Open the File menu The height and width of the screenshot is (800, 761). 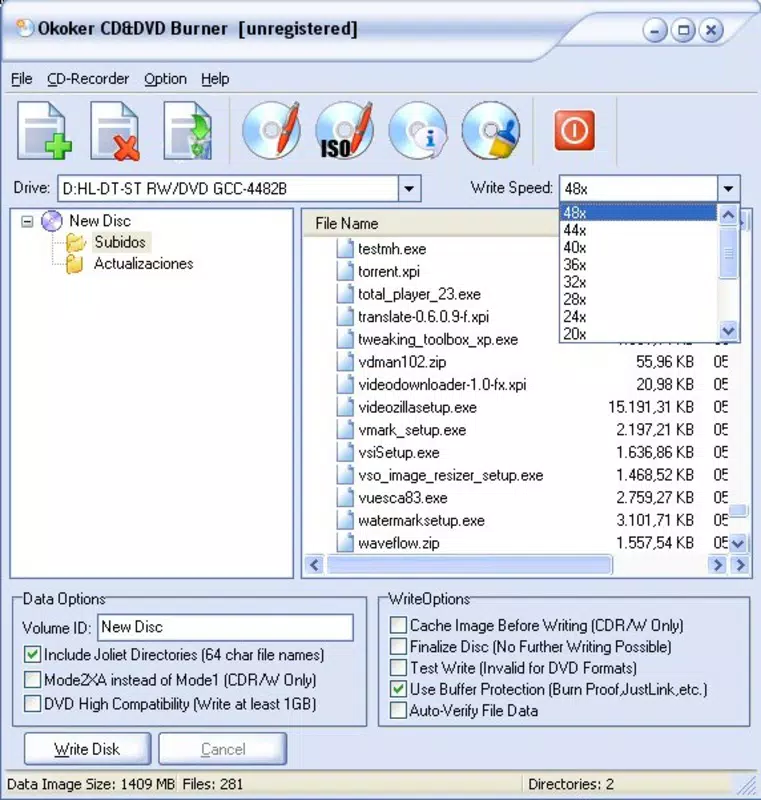(21, 79)
